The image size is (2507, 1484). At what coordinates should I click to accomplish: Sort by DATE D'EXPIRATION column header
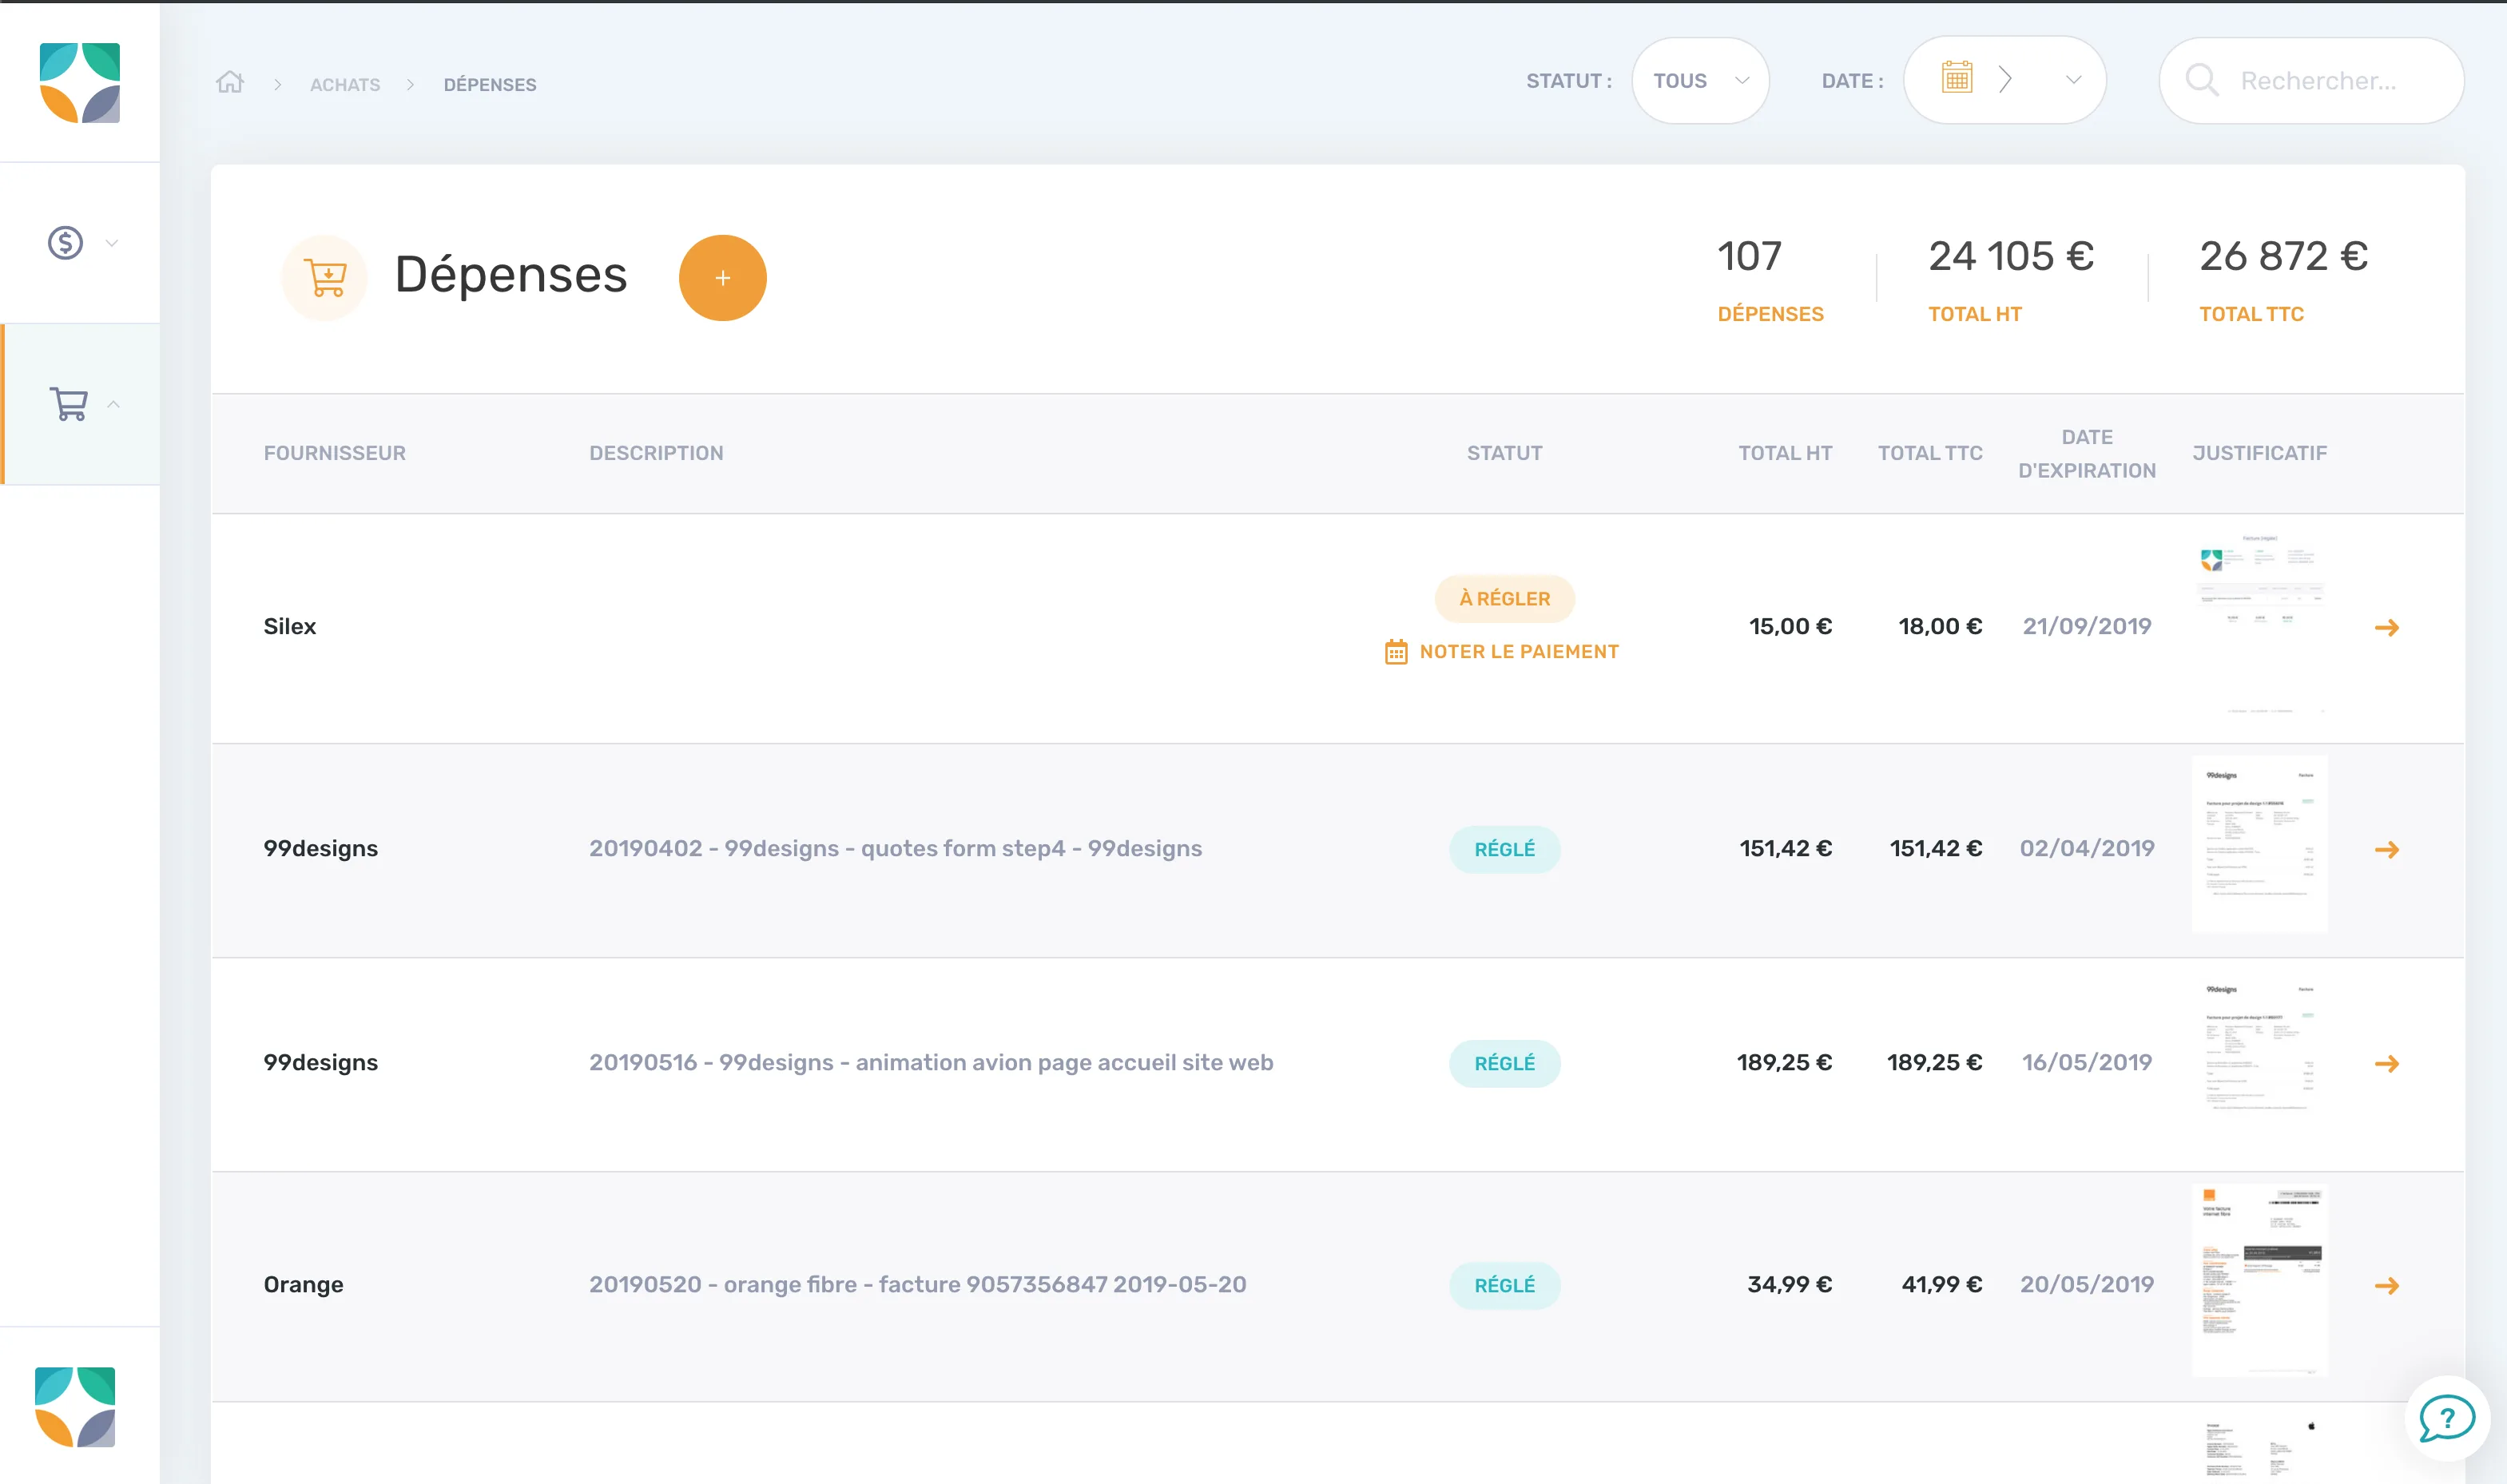(2086, 454)
